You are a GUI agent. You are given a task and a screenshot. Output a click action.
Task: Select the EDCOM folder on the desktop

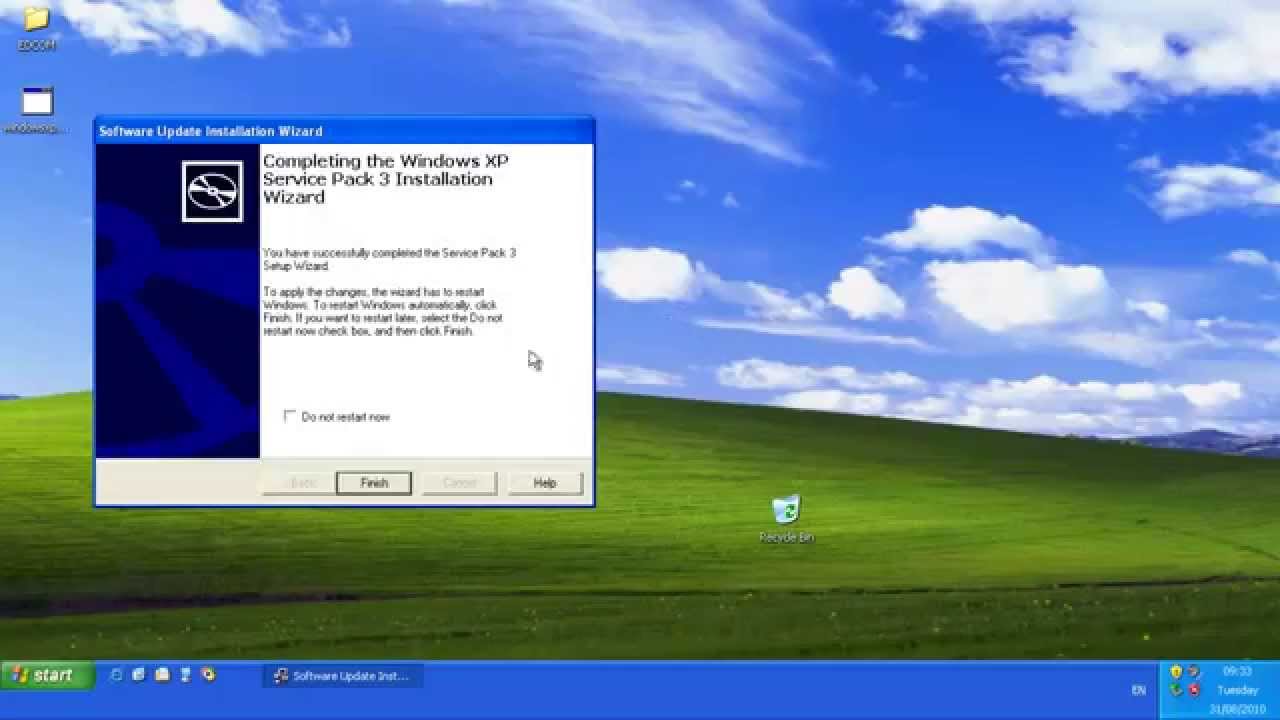(37, 29)
